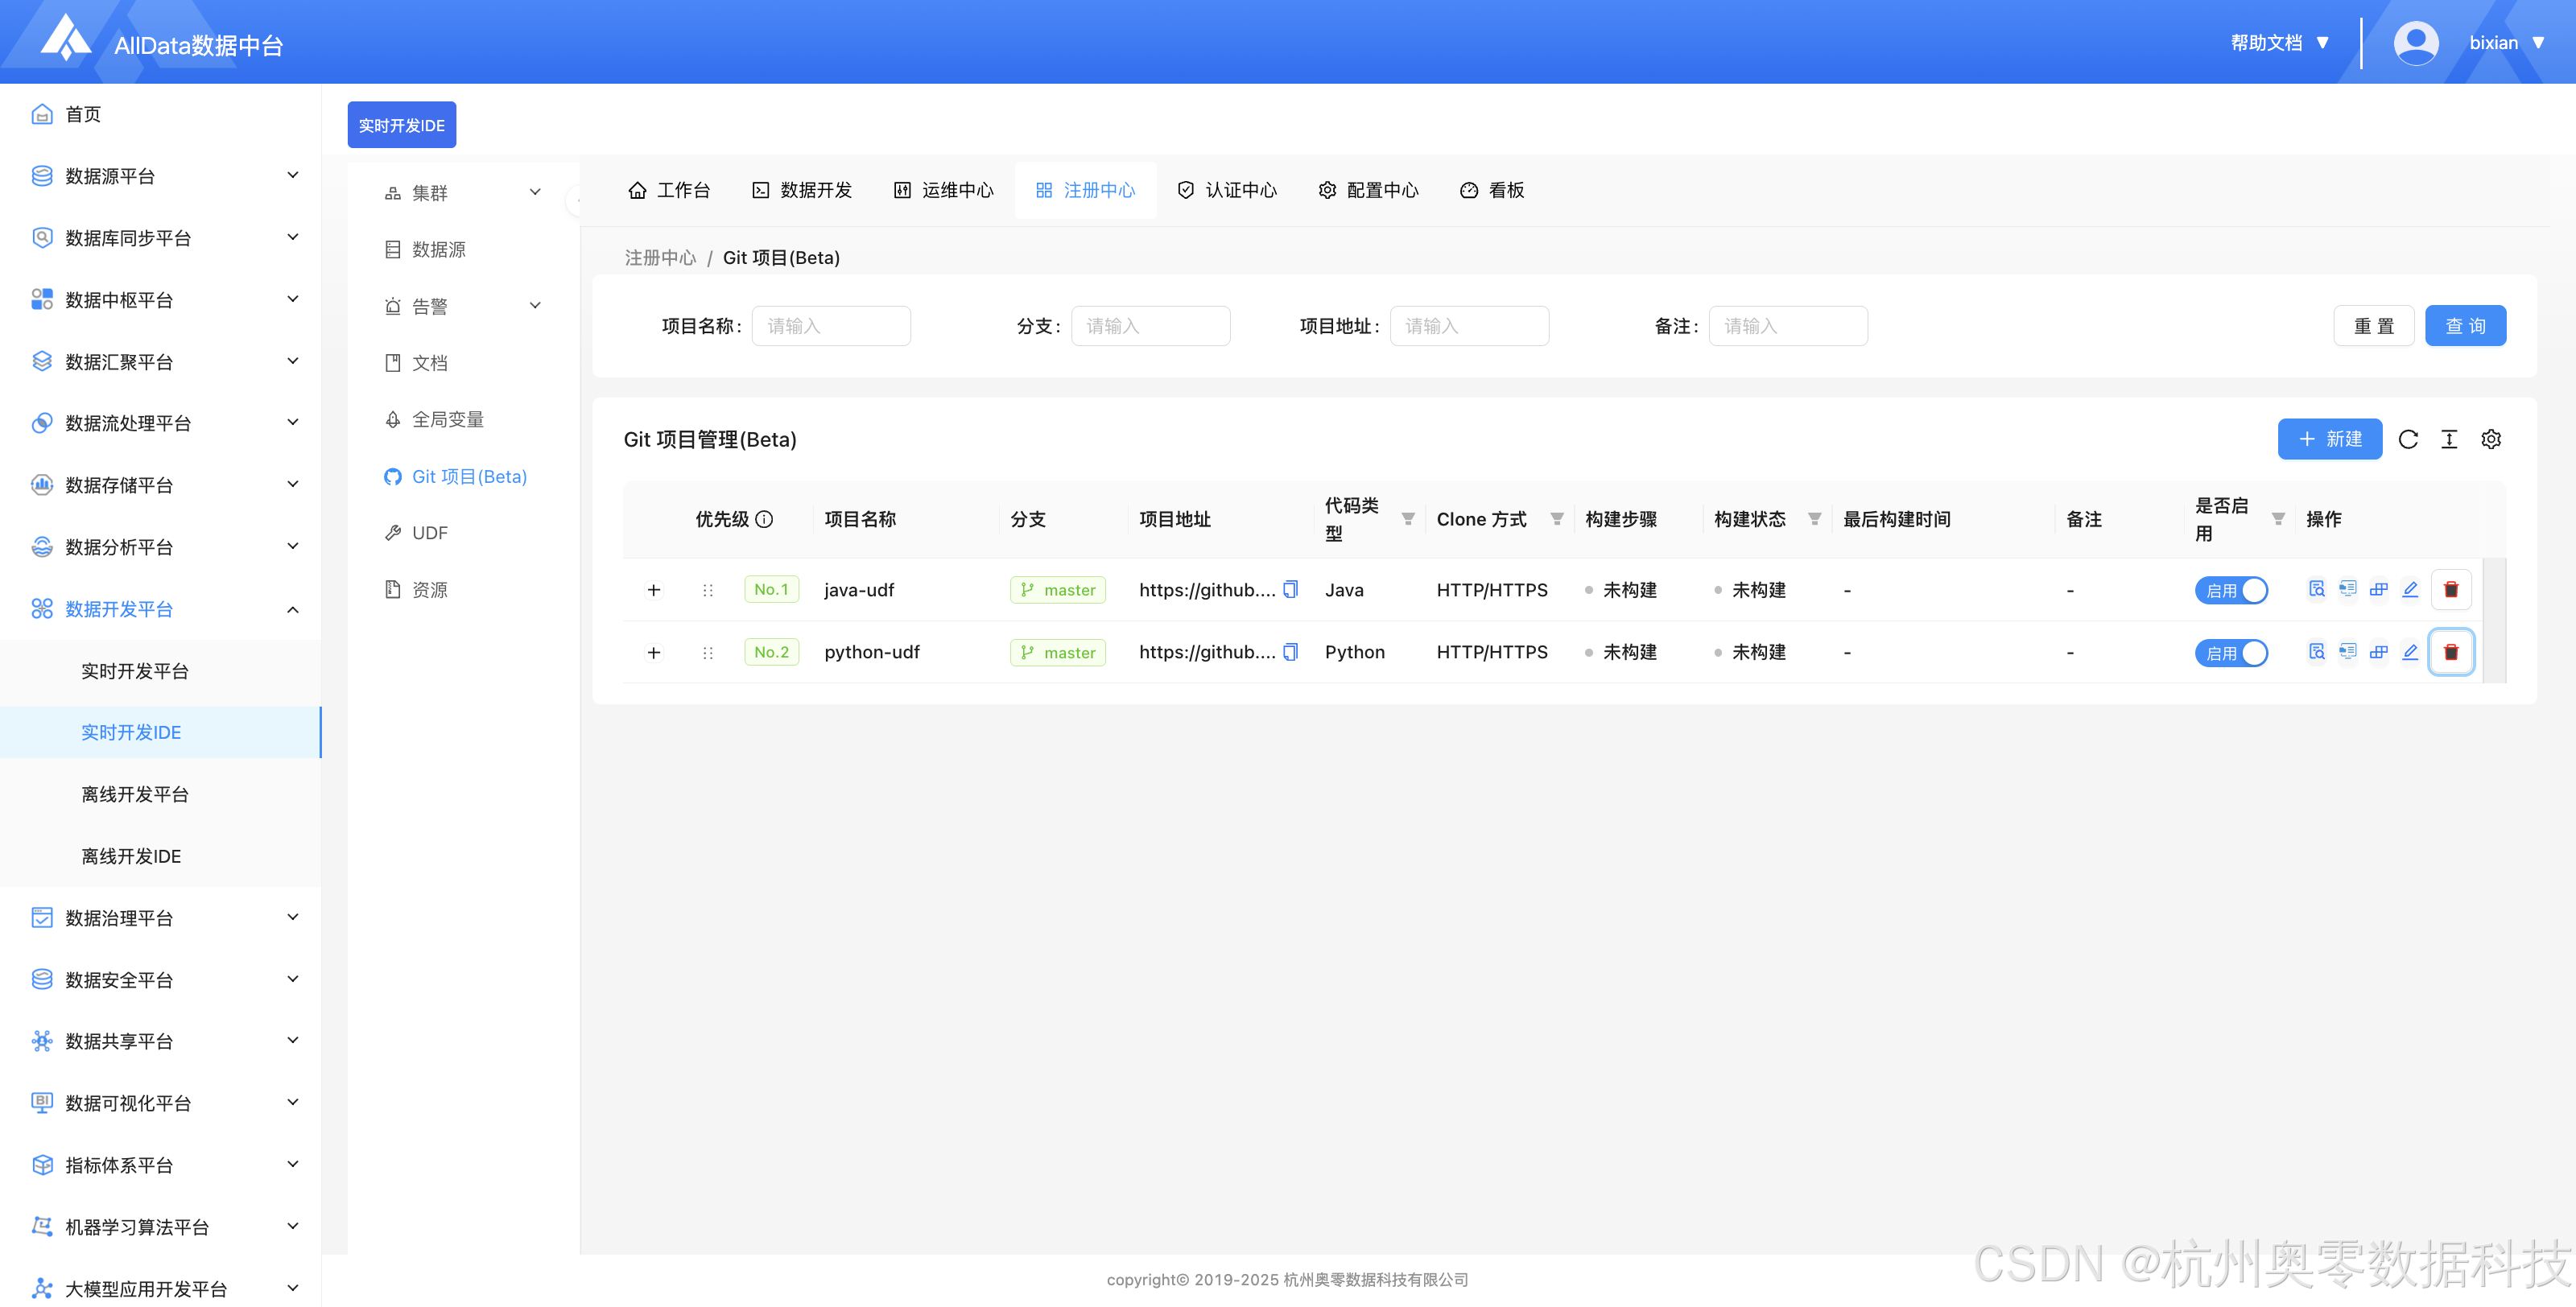The width and height of the screenshot is (2576, 1307).
Task: Click the 查询 search button
Action: point(2464,326)
